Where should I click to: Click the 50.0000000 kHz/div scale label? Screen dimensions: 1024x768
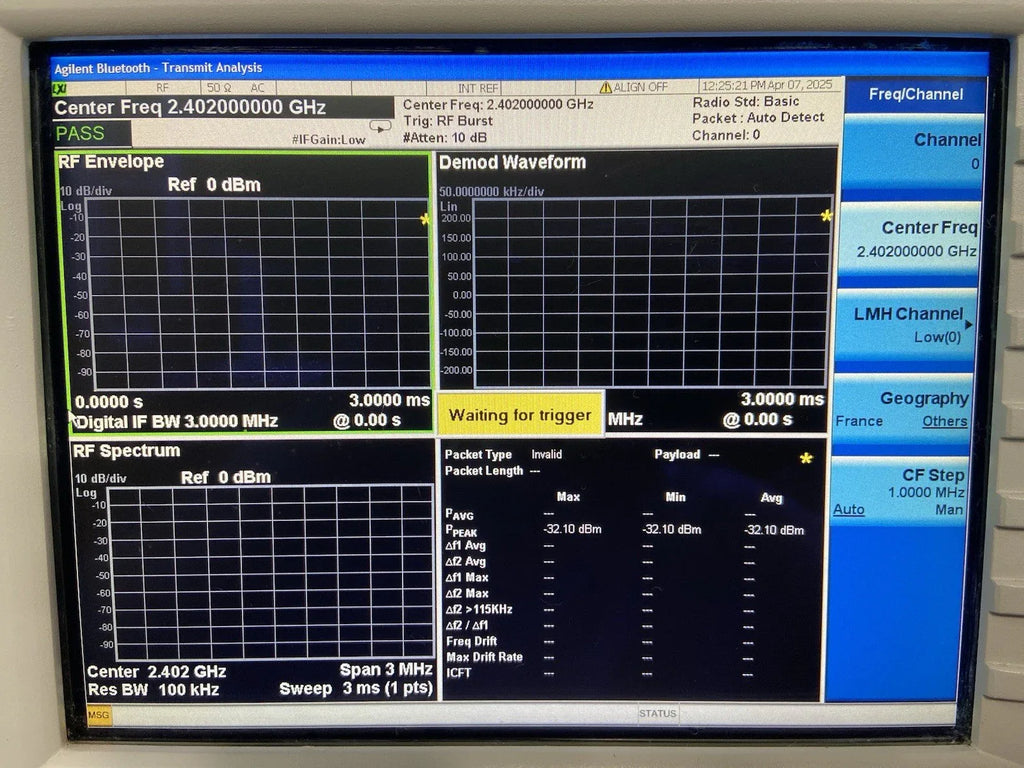point(491,191)
